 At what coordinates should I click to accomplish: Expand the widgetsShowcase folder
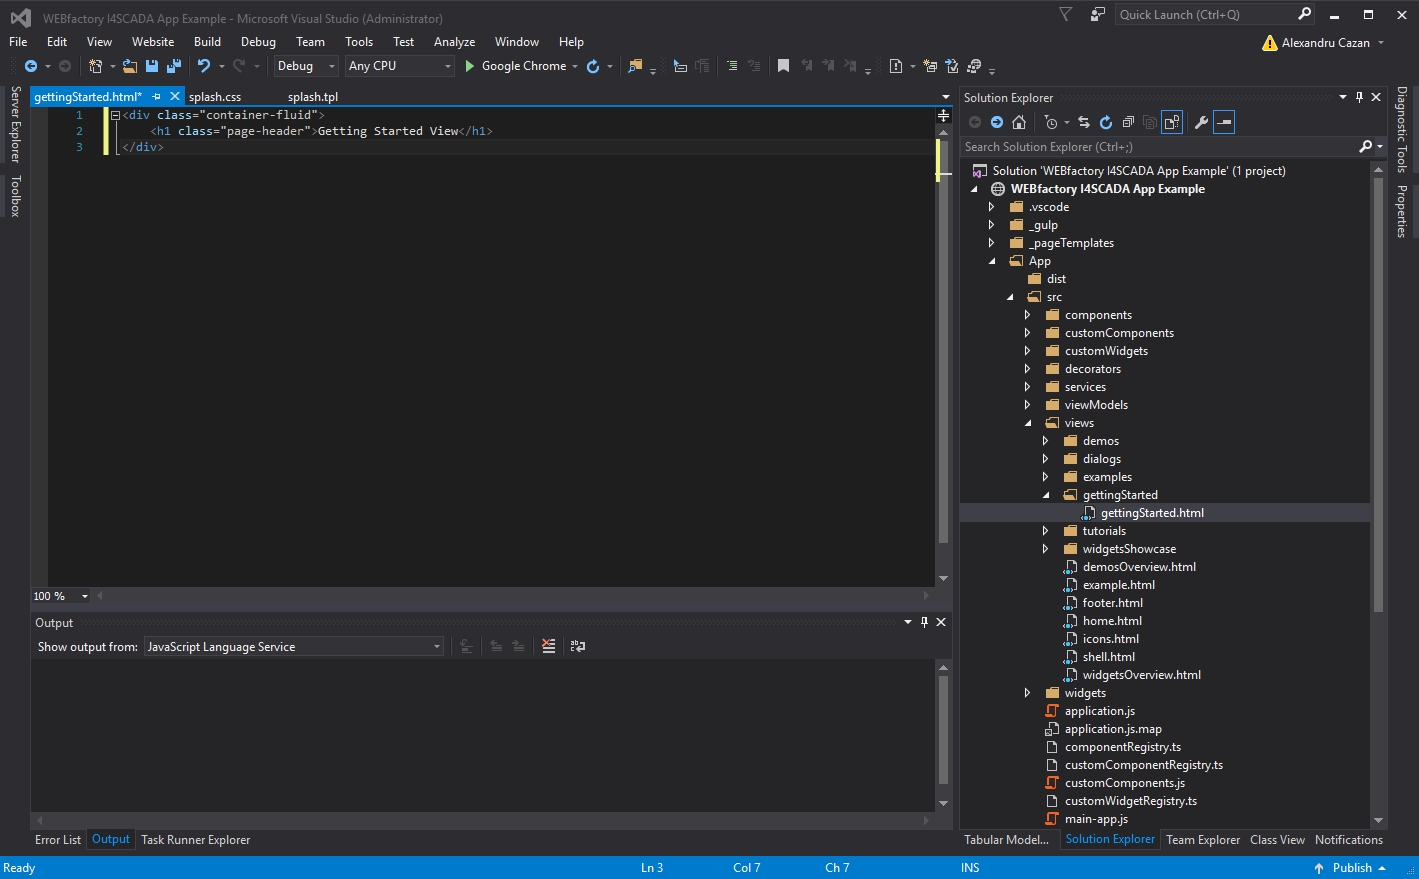(x=1046, y=549)
